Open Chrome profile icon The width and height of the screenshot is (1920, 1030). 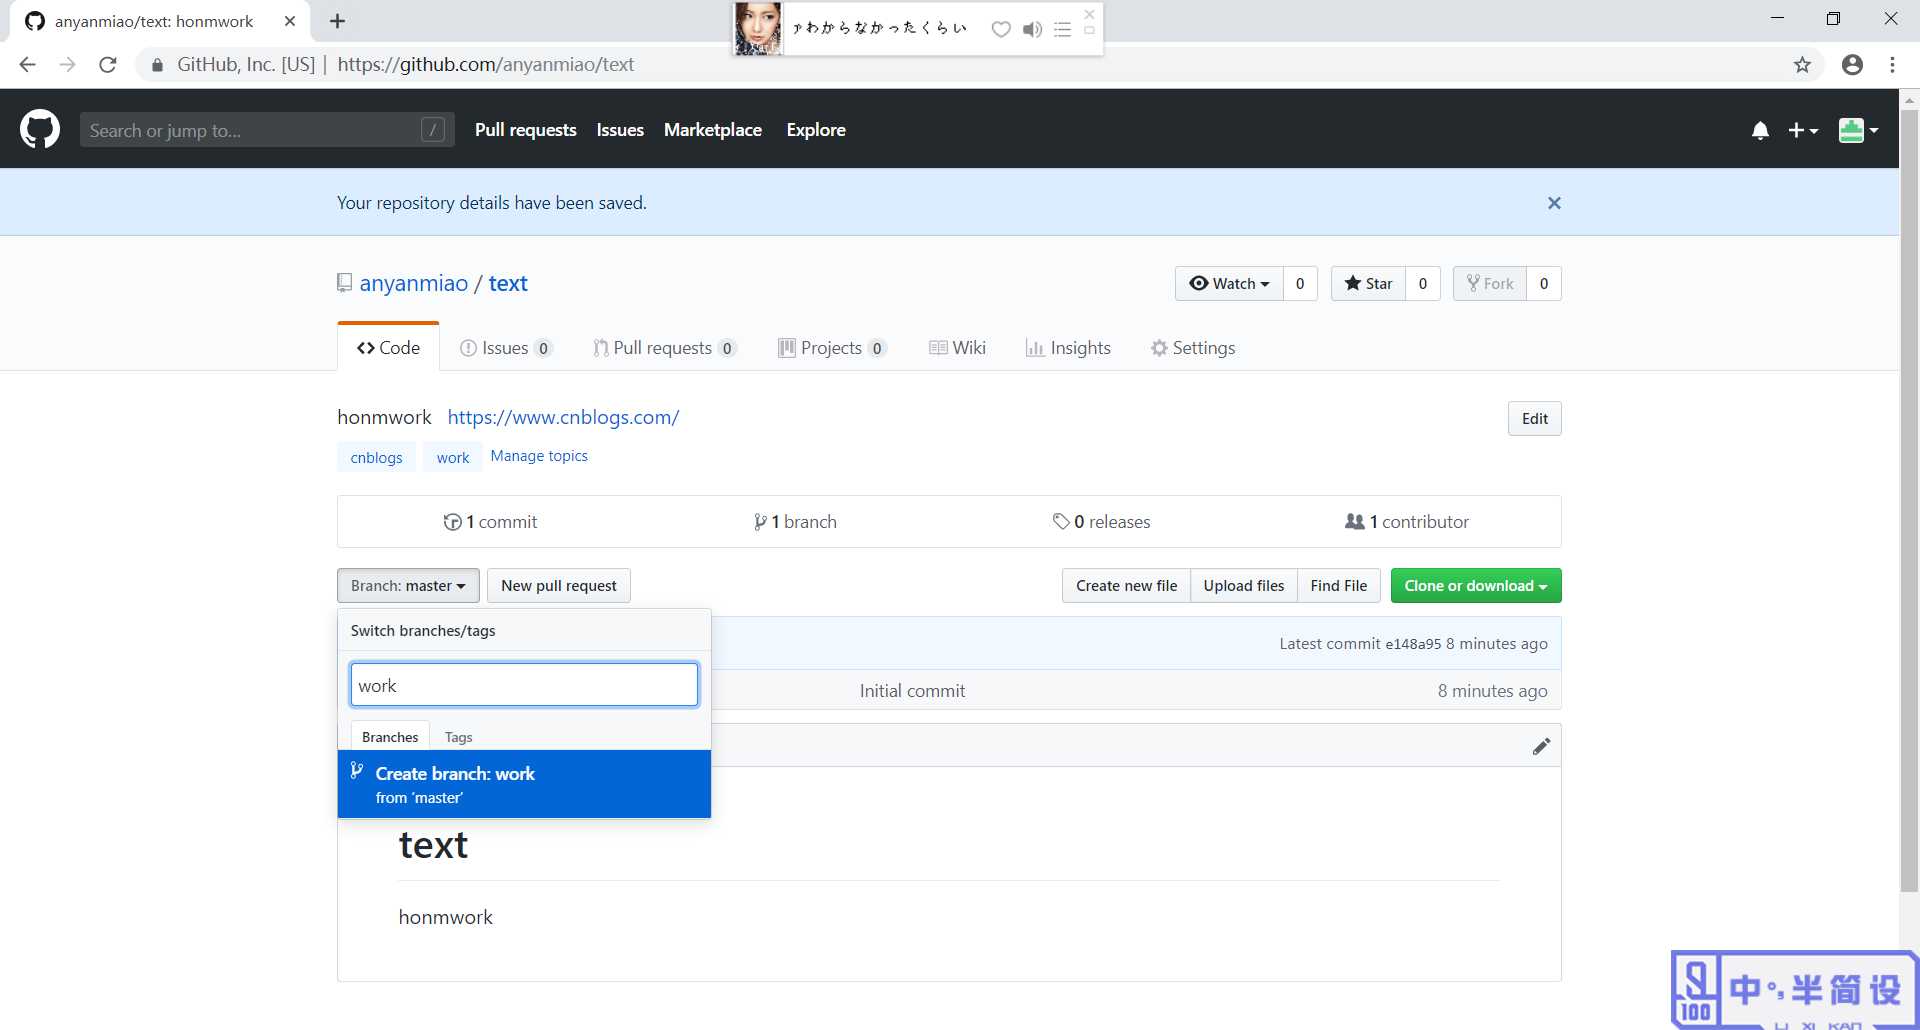pyautogui.click(x=1852, y=65)
